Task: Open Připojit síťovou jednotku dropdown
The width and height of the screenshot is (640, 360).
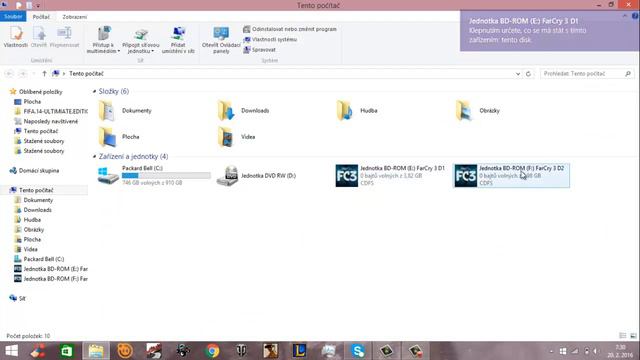Action: 141,40
